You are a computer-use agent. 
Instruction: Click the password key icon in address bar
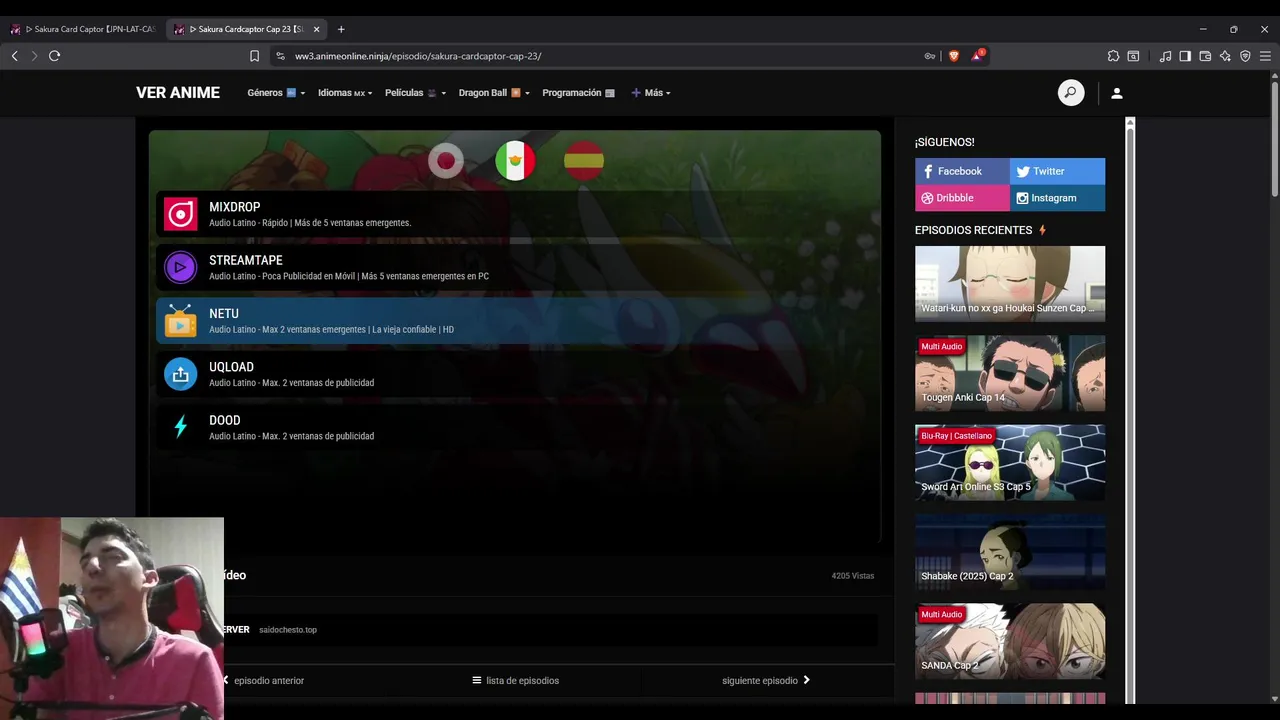point(930,56)
